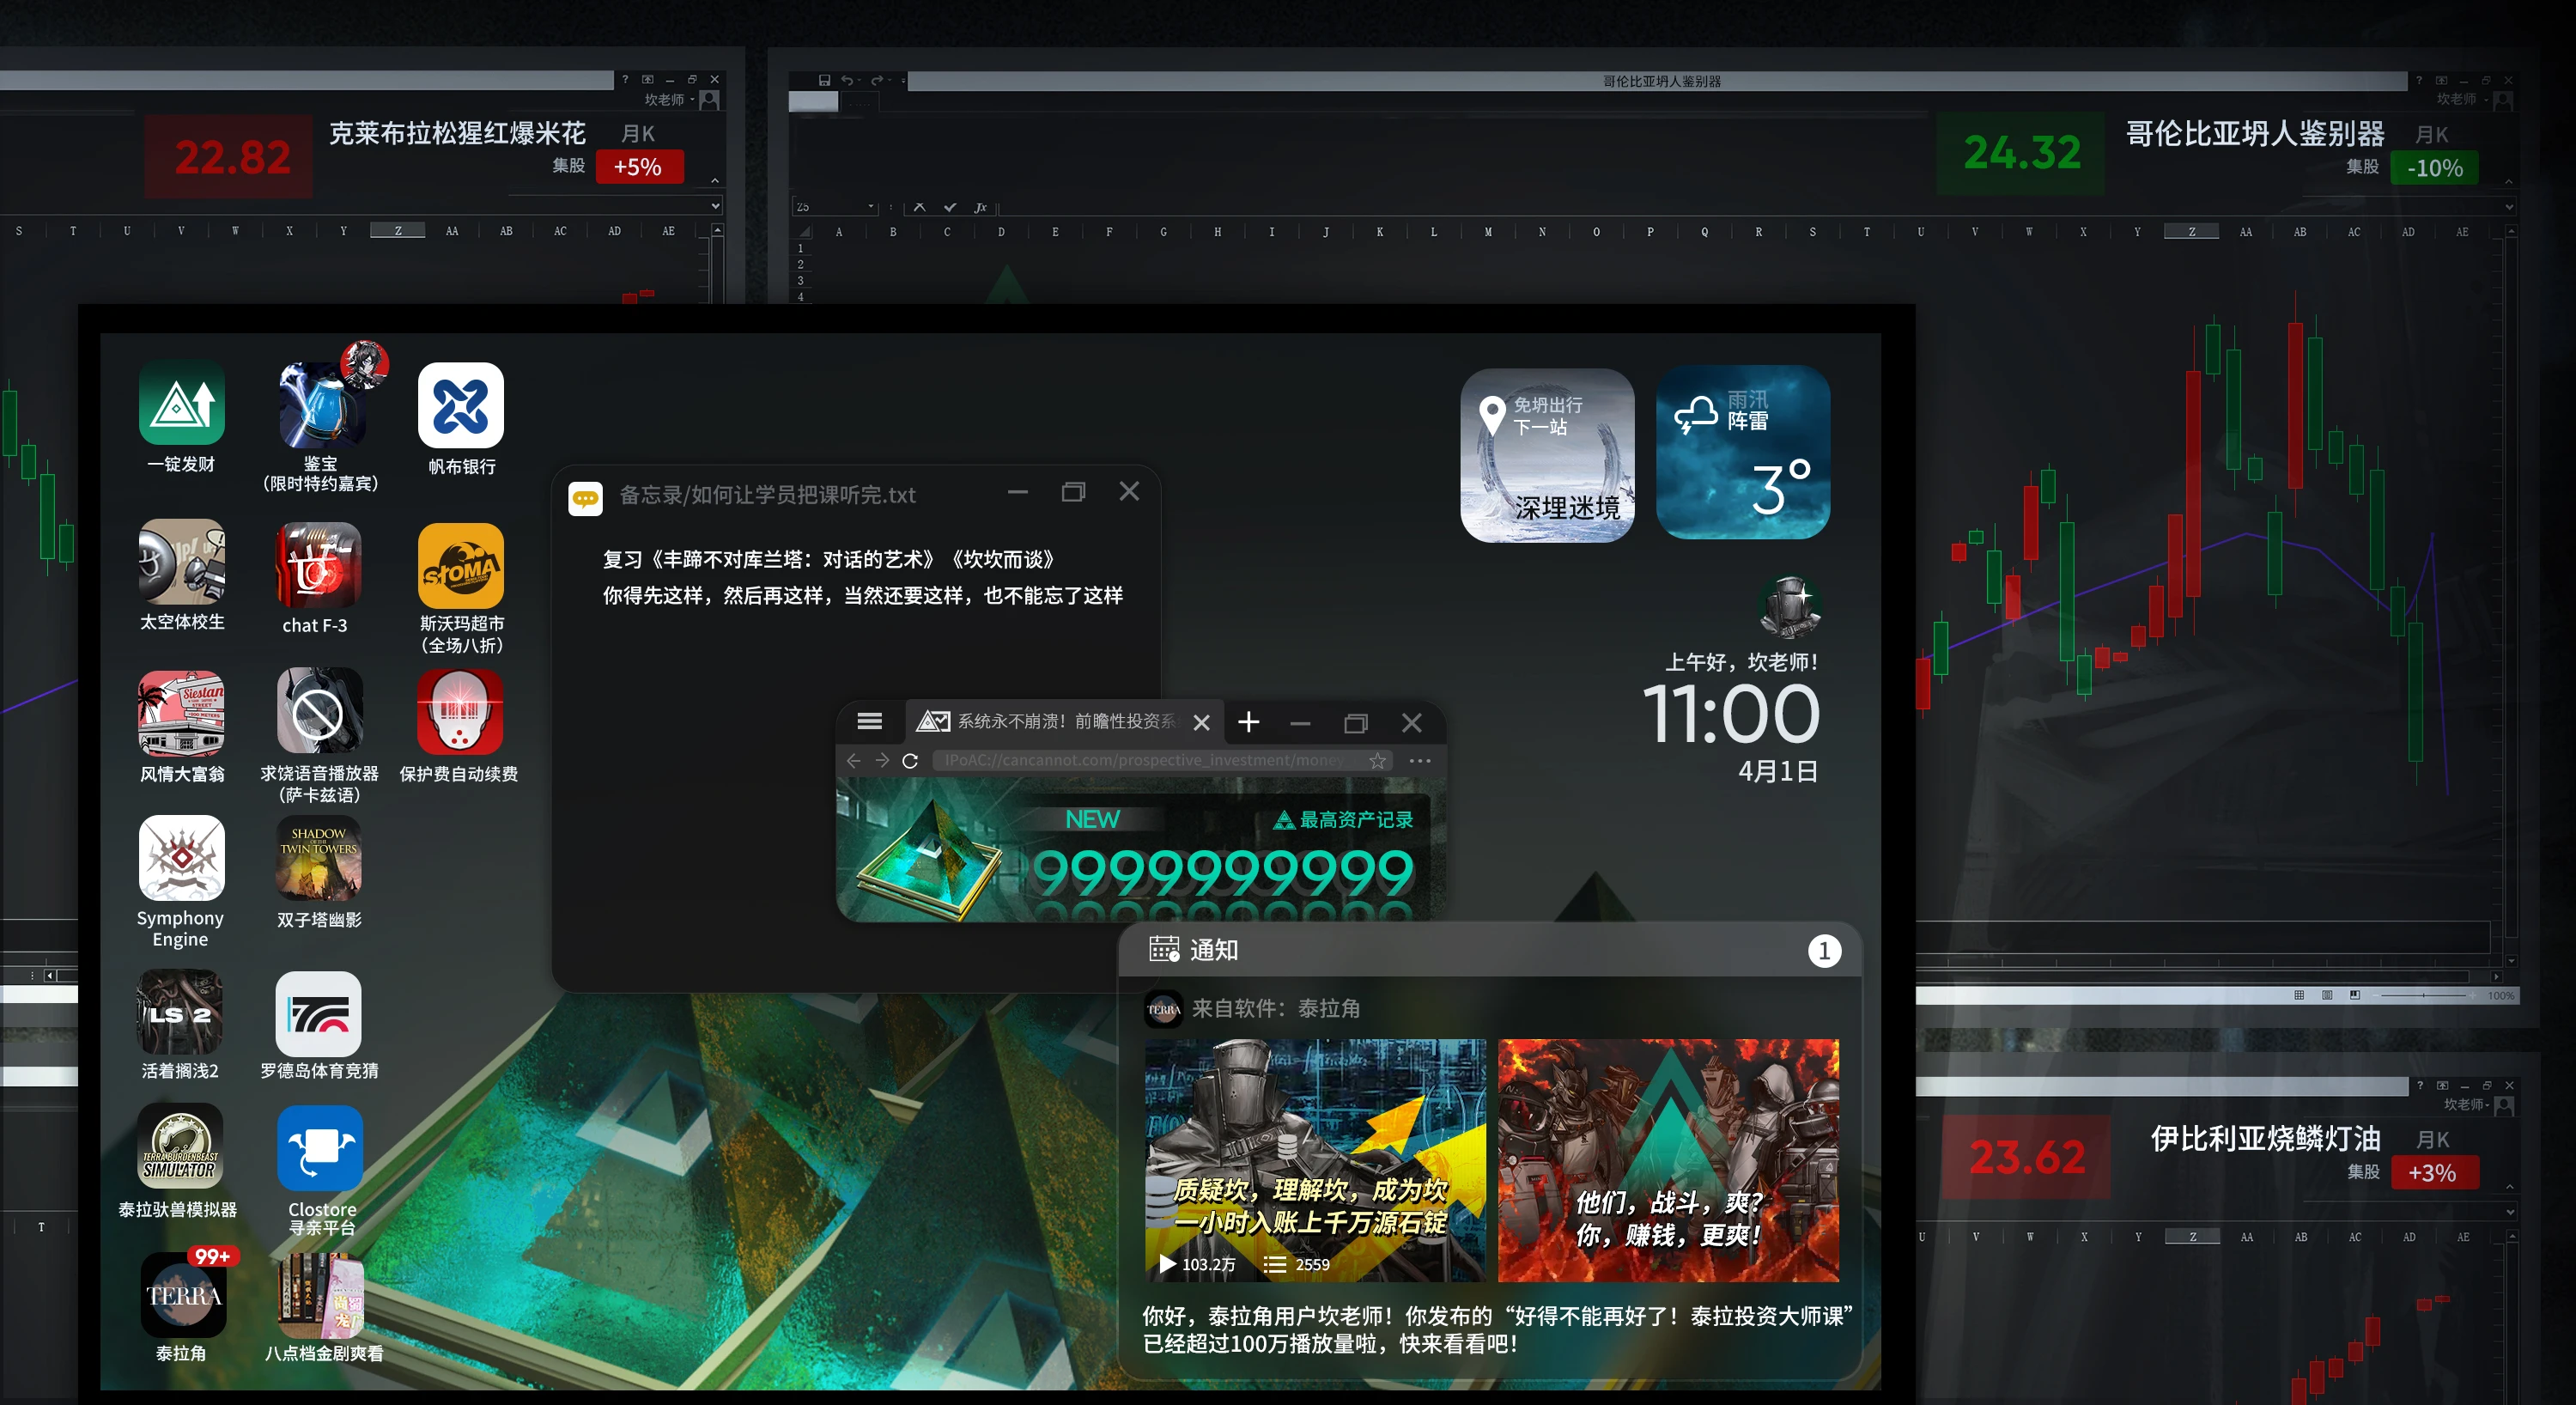The width and height of the screenshot is (2576, 1405).
Task: Click browser reload button
Action: [910, 761]
